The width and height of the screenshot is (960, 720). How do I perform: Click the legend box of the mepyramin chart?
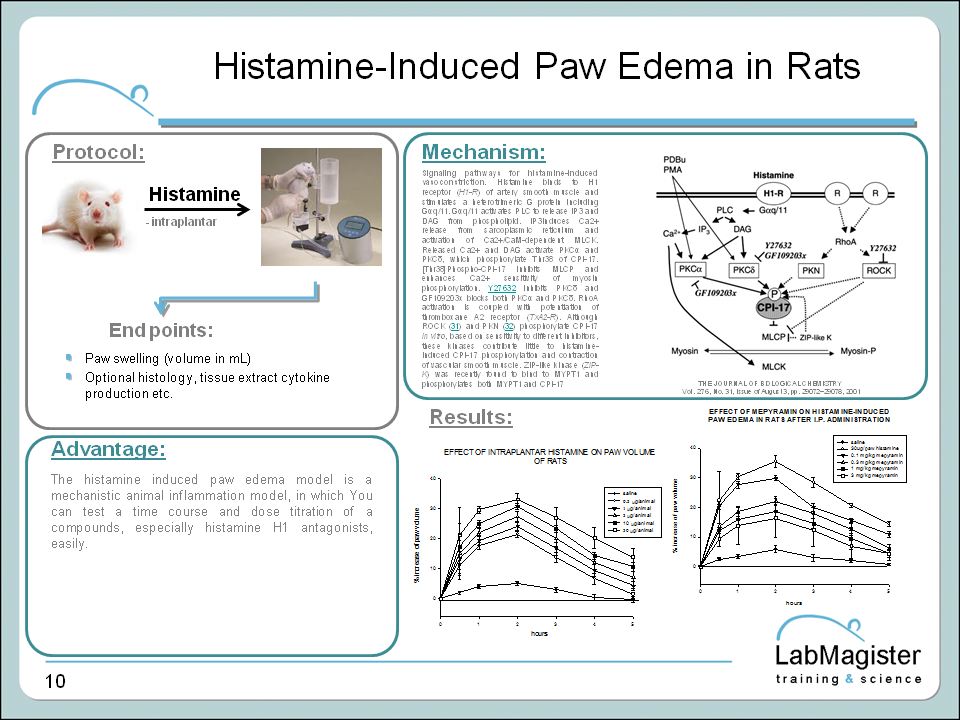coord(870,459)
